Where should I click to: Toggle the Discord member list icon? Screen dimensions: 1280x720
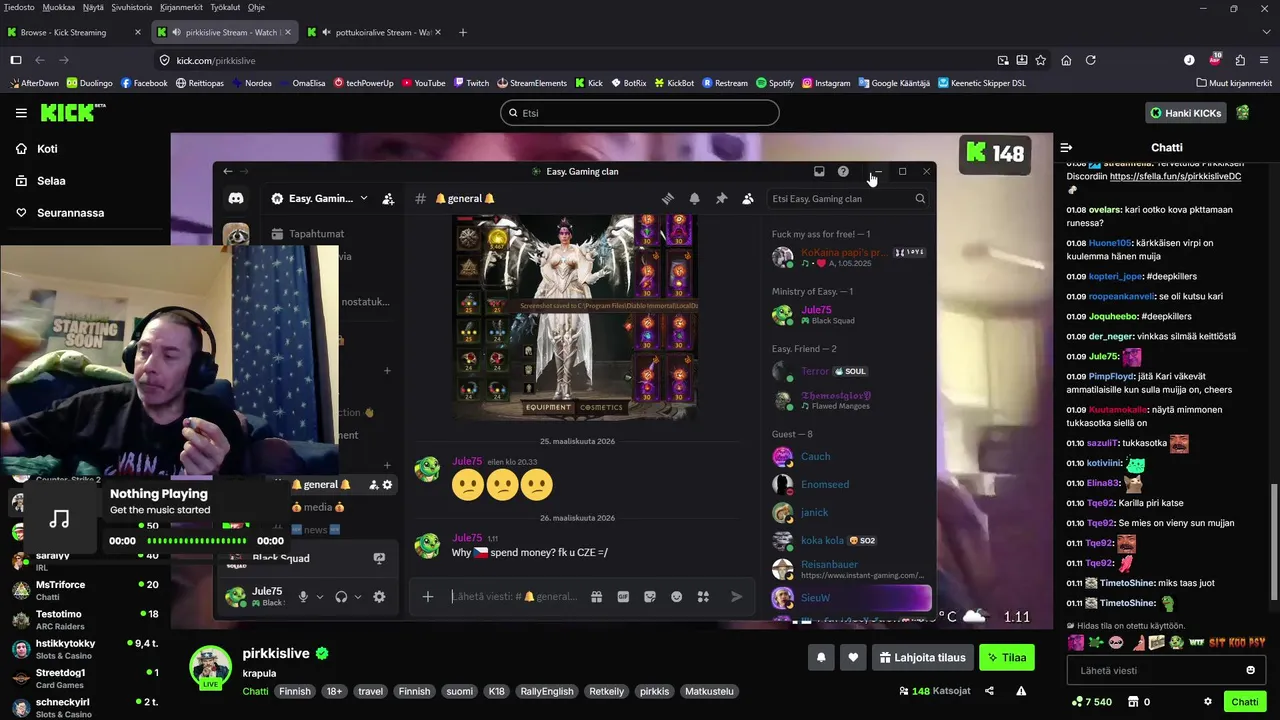pyautogui.click(x=748, y=199)
